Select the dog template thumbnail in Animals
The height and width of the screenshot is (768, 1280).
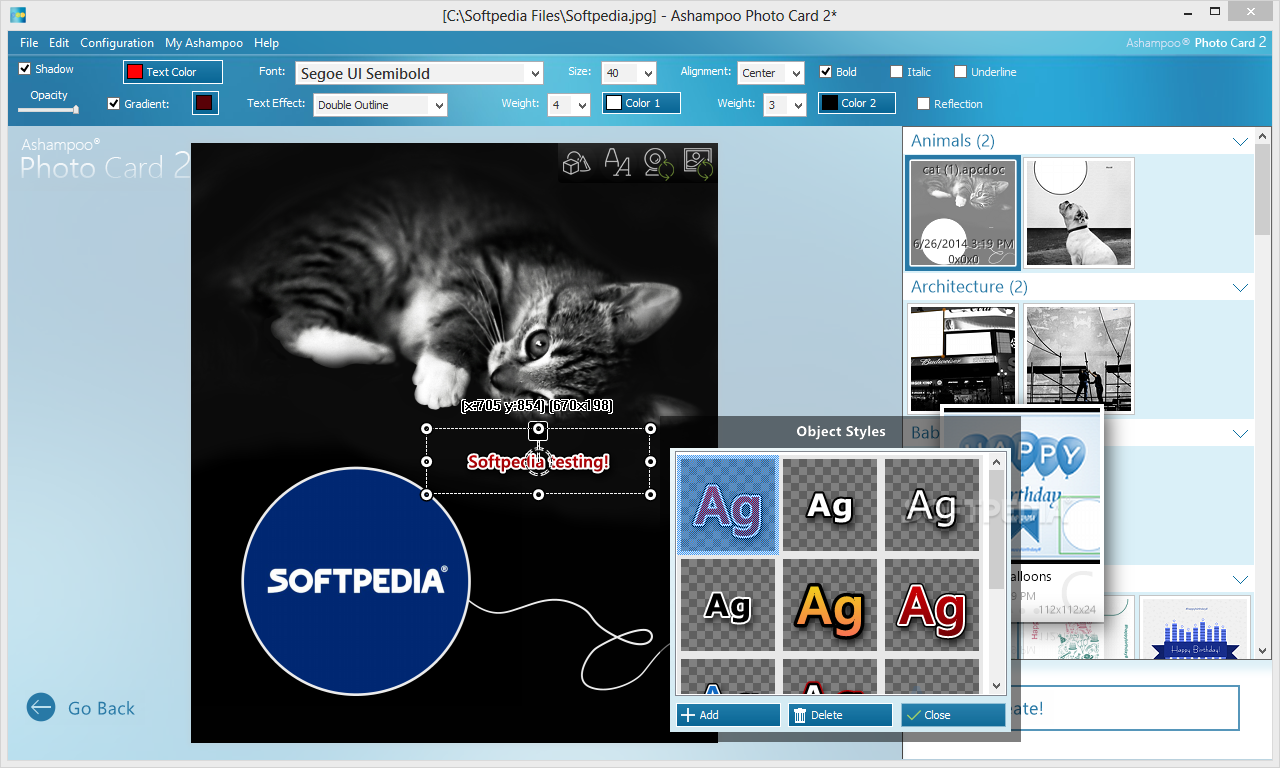click(x=1079, y=212)
